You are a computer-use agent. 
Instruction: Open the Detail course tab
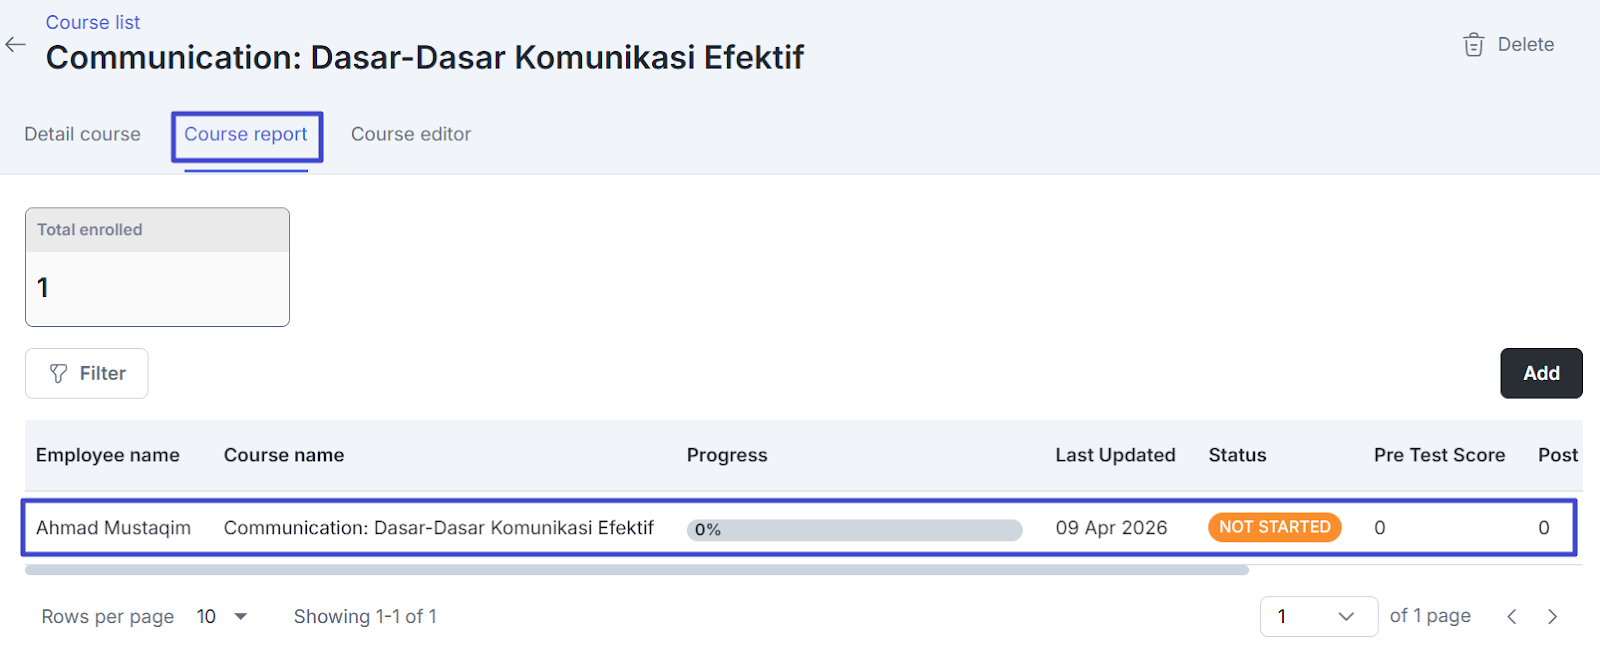82,134
